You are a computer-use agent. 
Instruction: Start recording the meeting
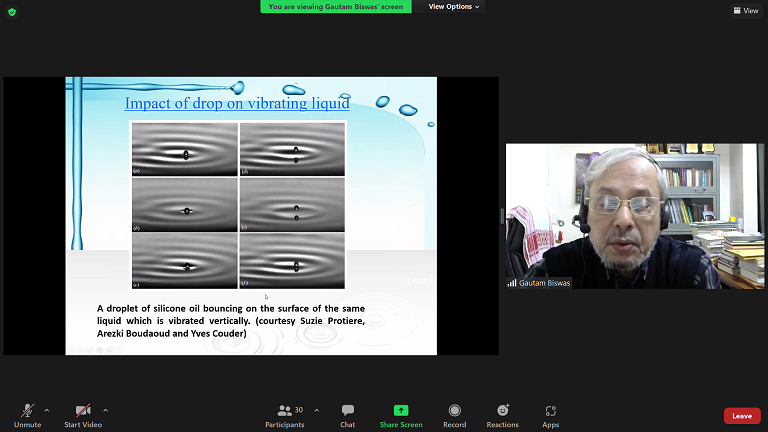click(x=454, y=413)
